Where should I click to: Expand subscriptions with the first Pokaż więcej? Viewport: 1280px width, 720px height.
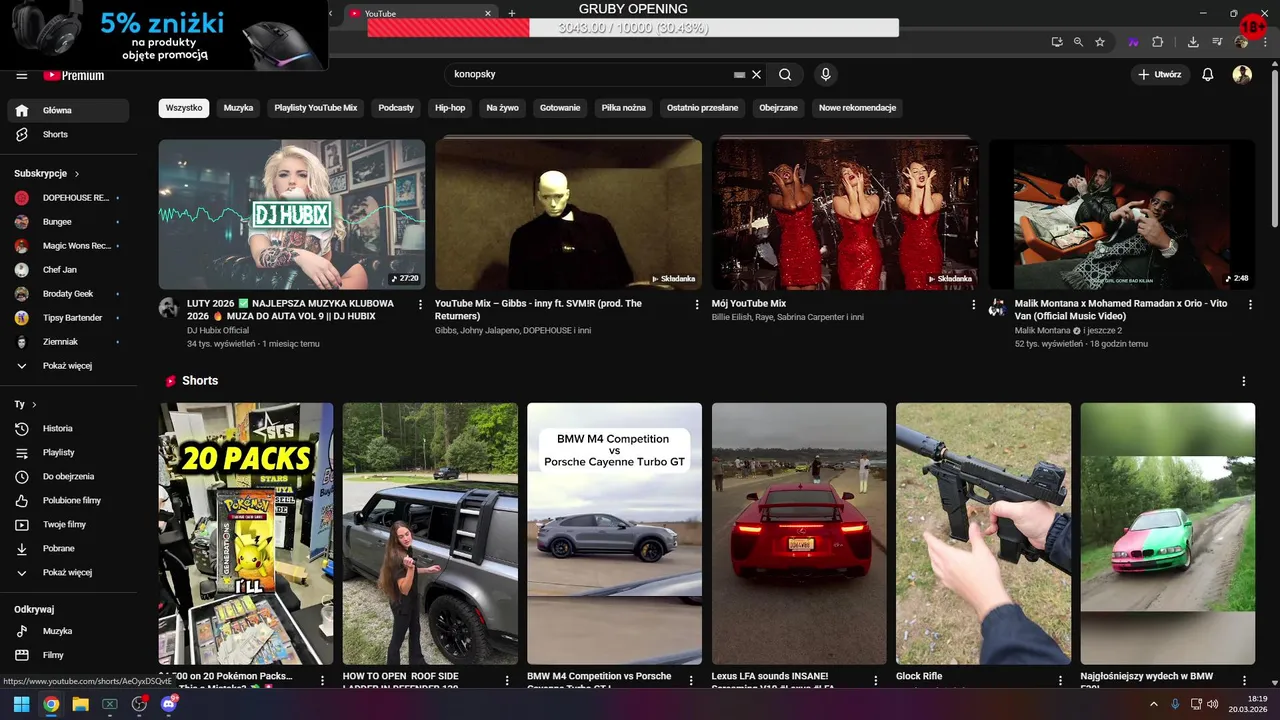(68, 366)
